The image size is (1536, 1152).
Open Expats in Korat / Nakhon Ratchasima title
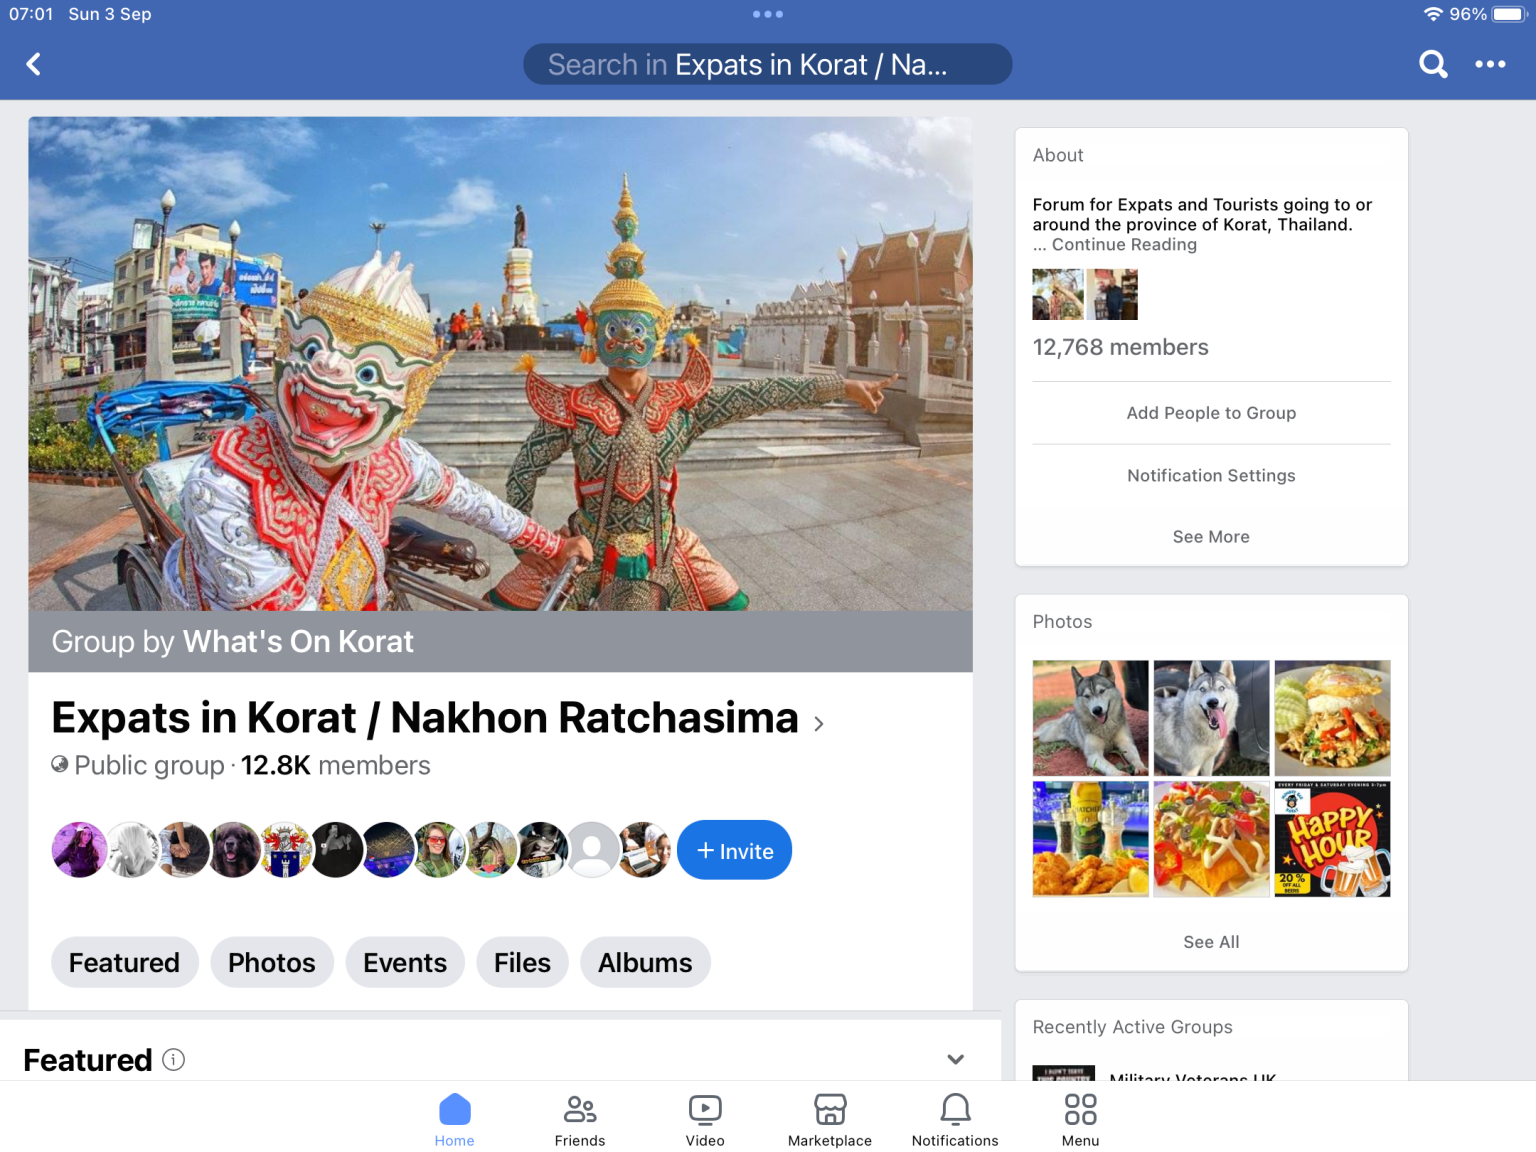coord(425,718)
